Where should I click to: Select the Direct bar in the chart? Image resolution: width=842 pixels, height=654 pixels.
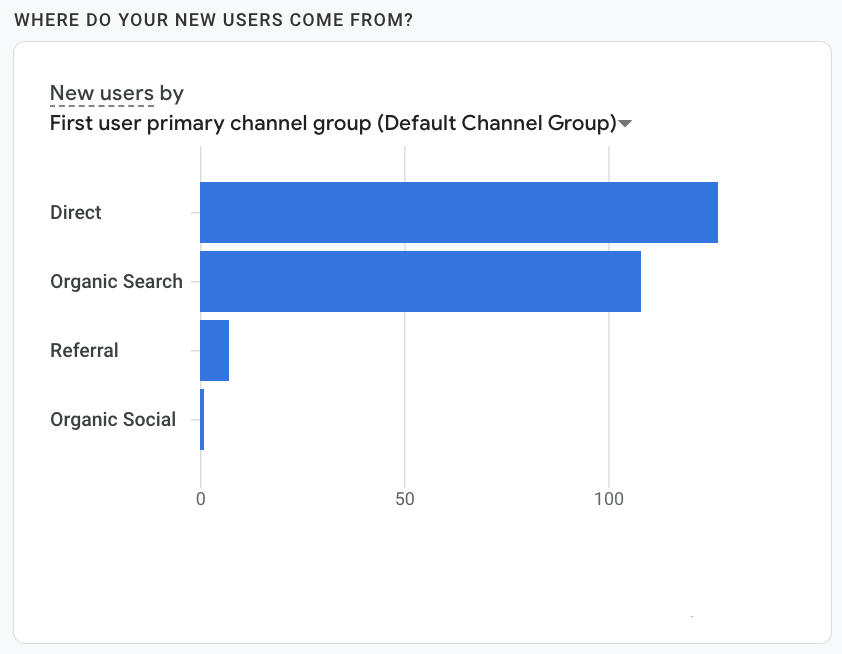[458, 212]
